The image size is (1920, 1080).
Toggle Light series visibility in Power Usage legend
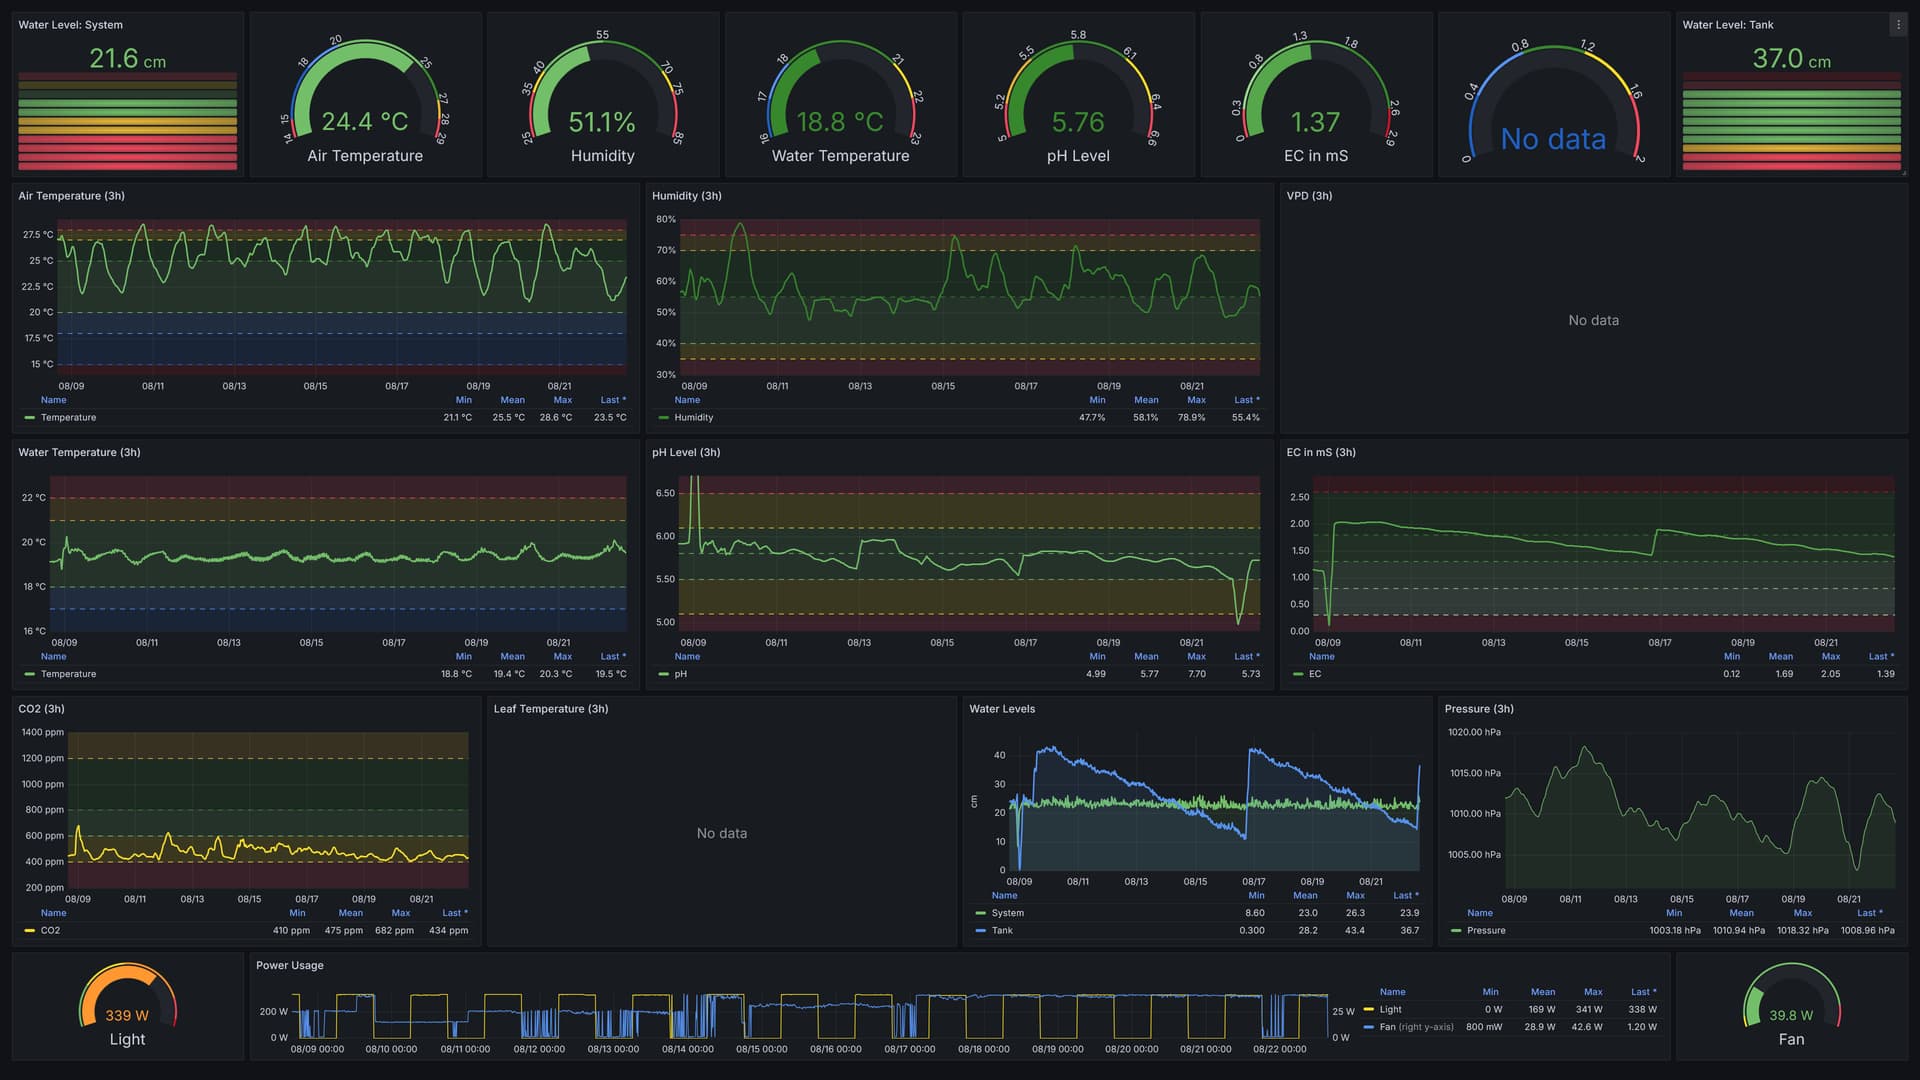(1390, 1010)
